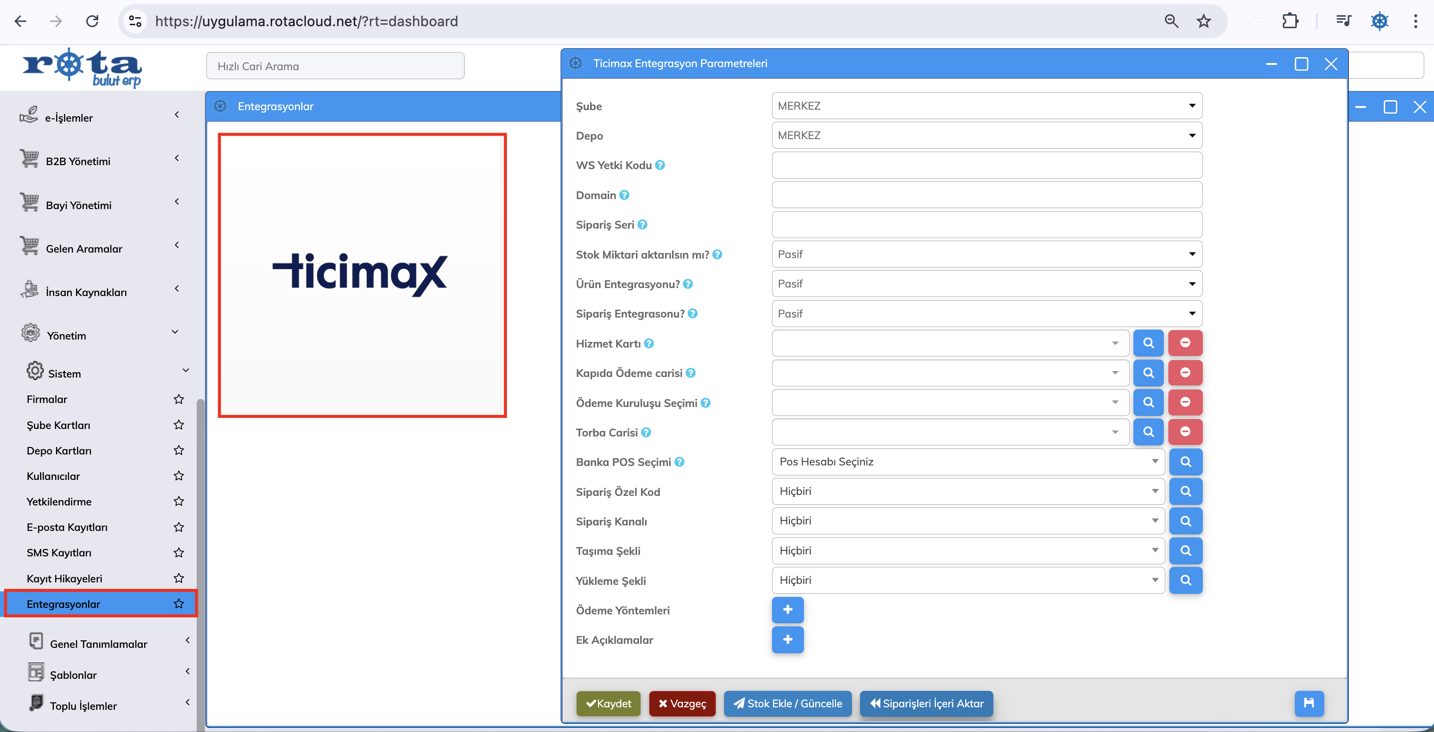Open Stok Miktarı aktarılsın mı dropdown
Screen dimensions: 1434x732
(986, 254)
